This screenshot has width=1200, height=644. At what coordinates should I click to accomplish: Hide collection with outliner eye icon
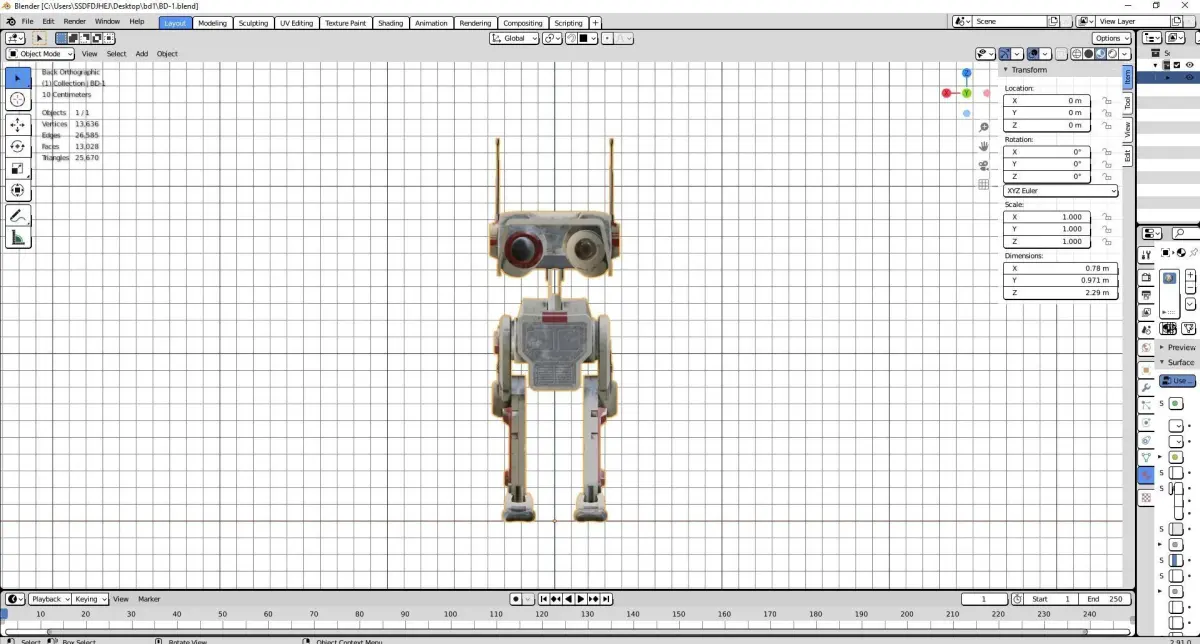[x=1190, y=65]
